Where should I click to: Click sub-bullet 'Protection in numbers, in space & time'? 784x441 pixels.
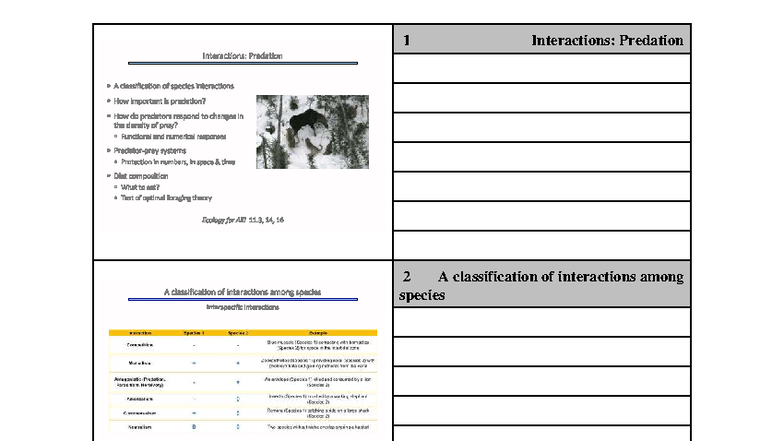tap(178, 162)
